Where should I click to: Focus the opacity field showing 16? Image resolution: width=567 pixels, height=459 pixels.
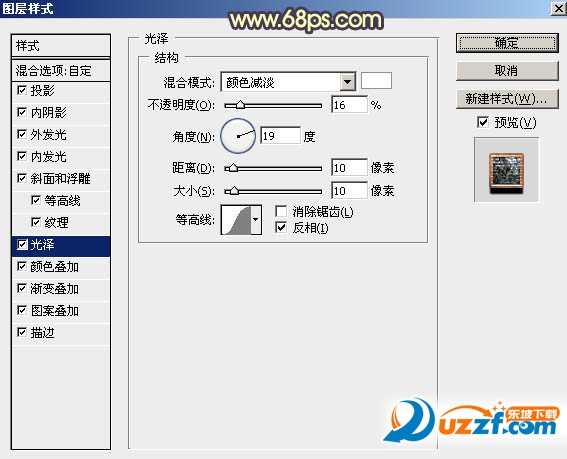pos(349,105)
